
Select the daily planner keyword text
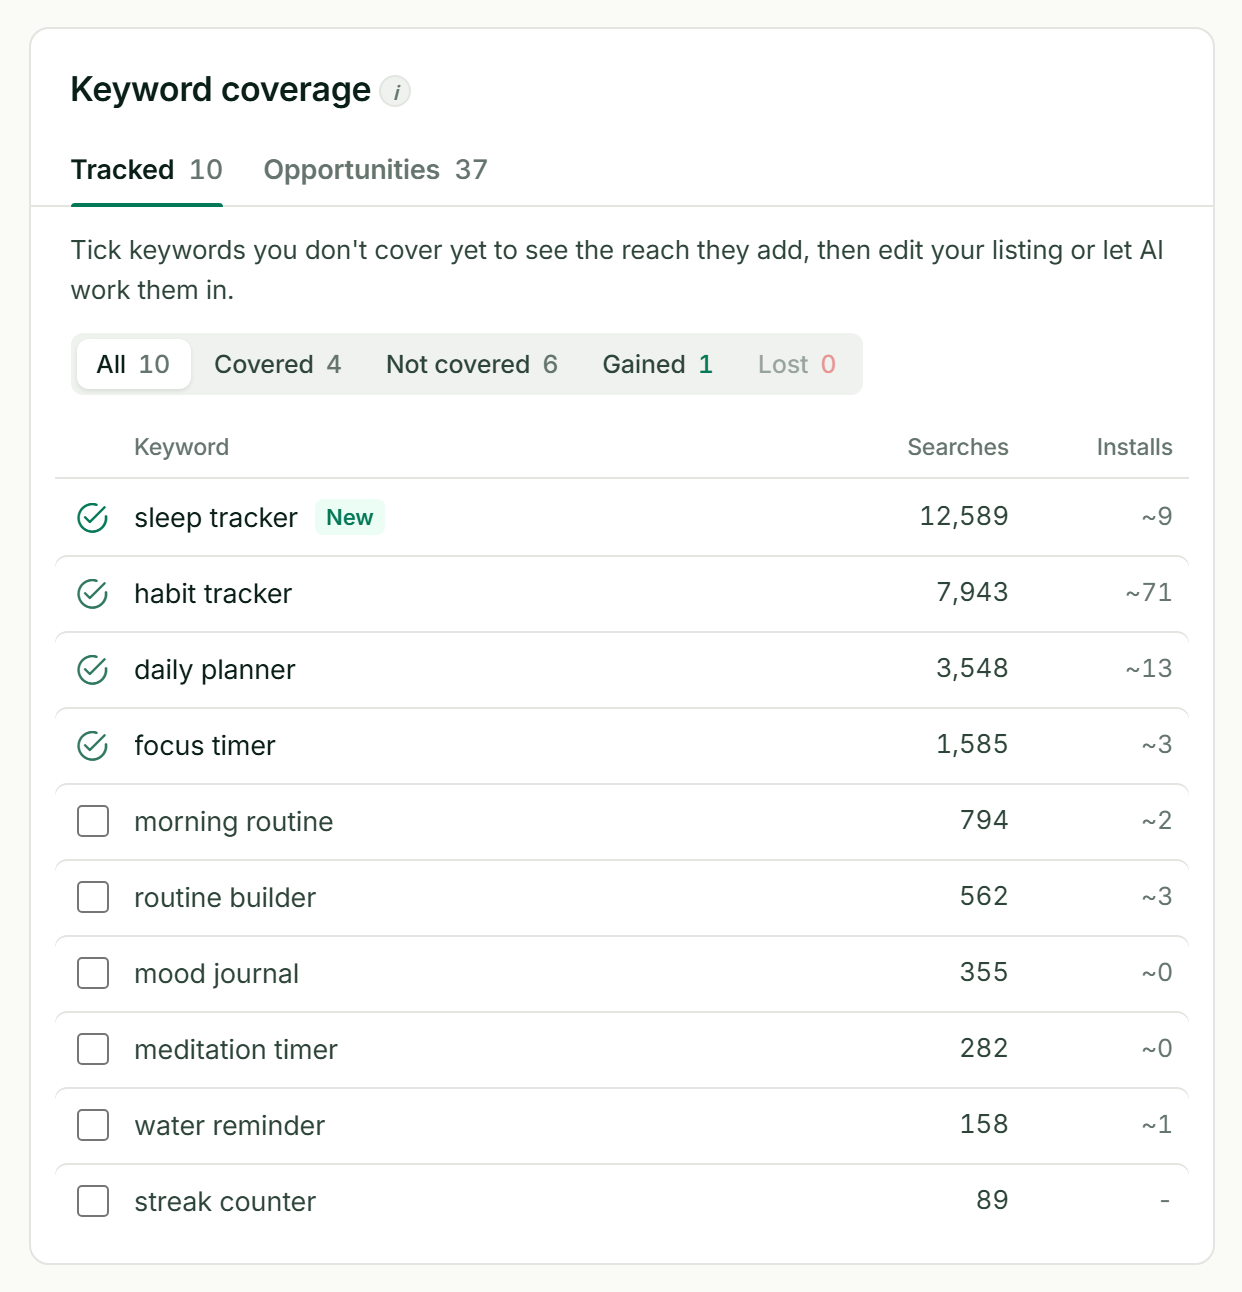click(215, 670)
